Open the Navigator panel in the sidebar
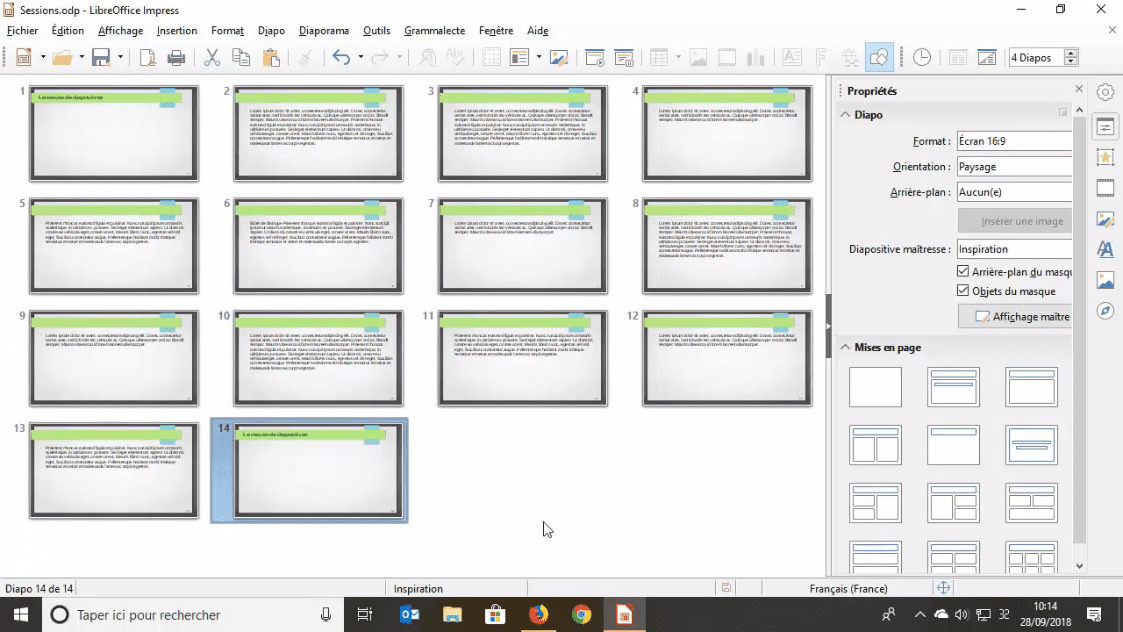Screen dimensions: 1123x632 coord(1105,310)
